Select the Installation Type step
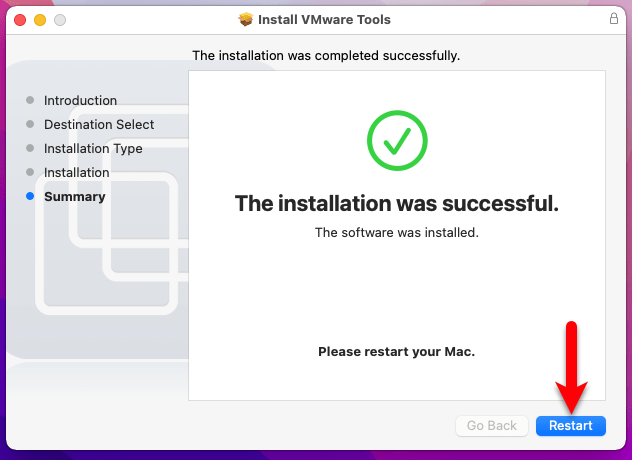The width and height of the screenshot is (632, 460). [x=93, y=149]
